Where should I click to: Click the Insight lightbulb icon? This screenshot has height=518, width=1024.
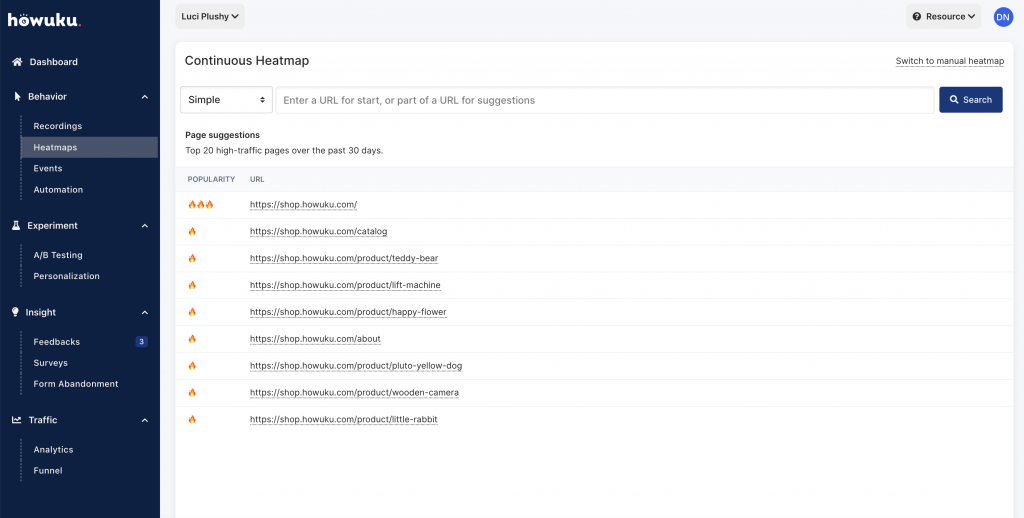point(16,312)
